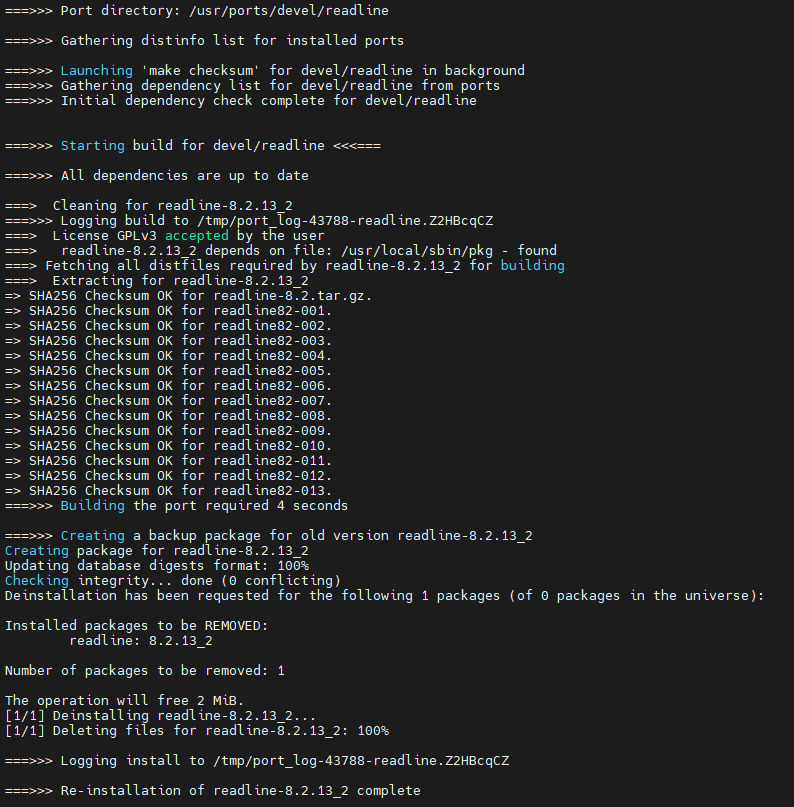
Task: Click 'Installed packages to be REMOVED' heading
Action: point(136,626)
